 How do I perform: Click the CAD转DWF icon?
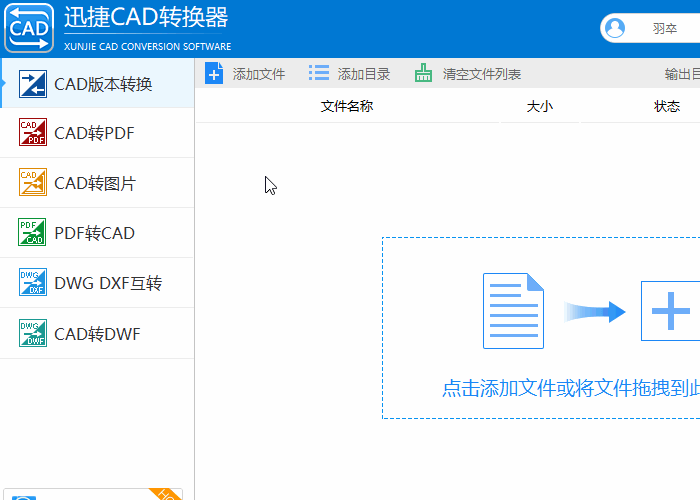click(x=33, y=333)
